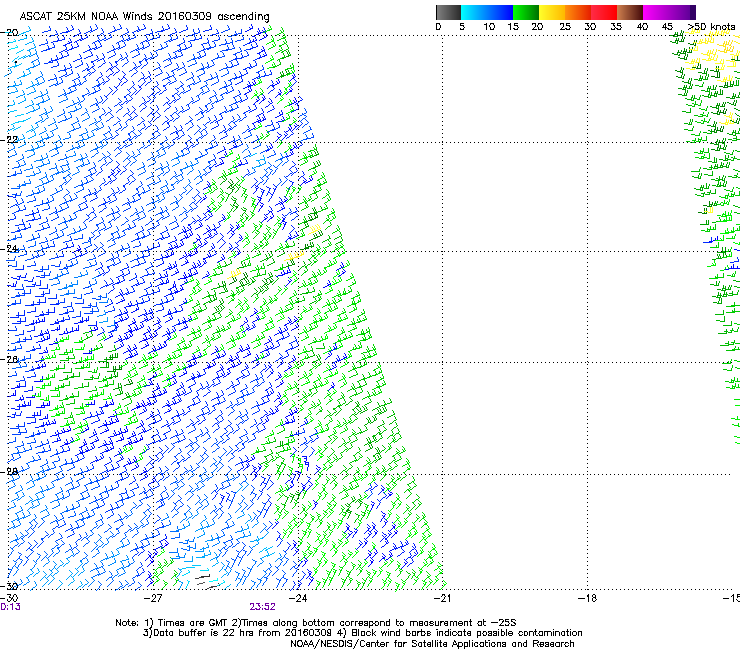The width and height of the screenshot is (740, 650).
Task: Click the '-24' longitude axis label at bottom
Action: tap(298, 599)
